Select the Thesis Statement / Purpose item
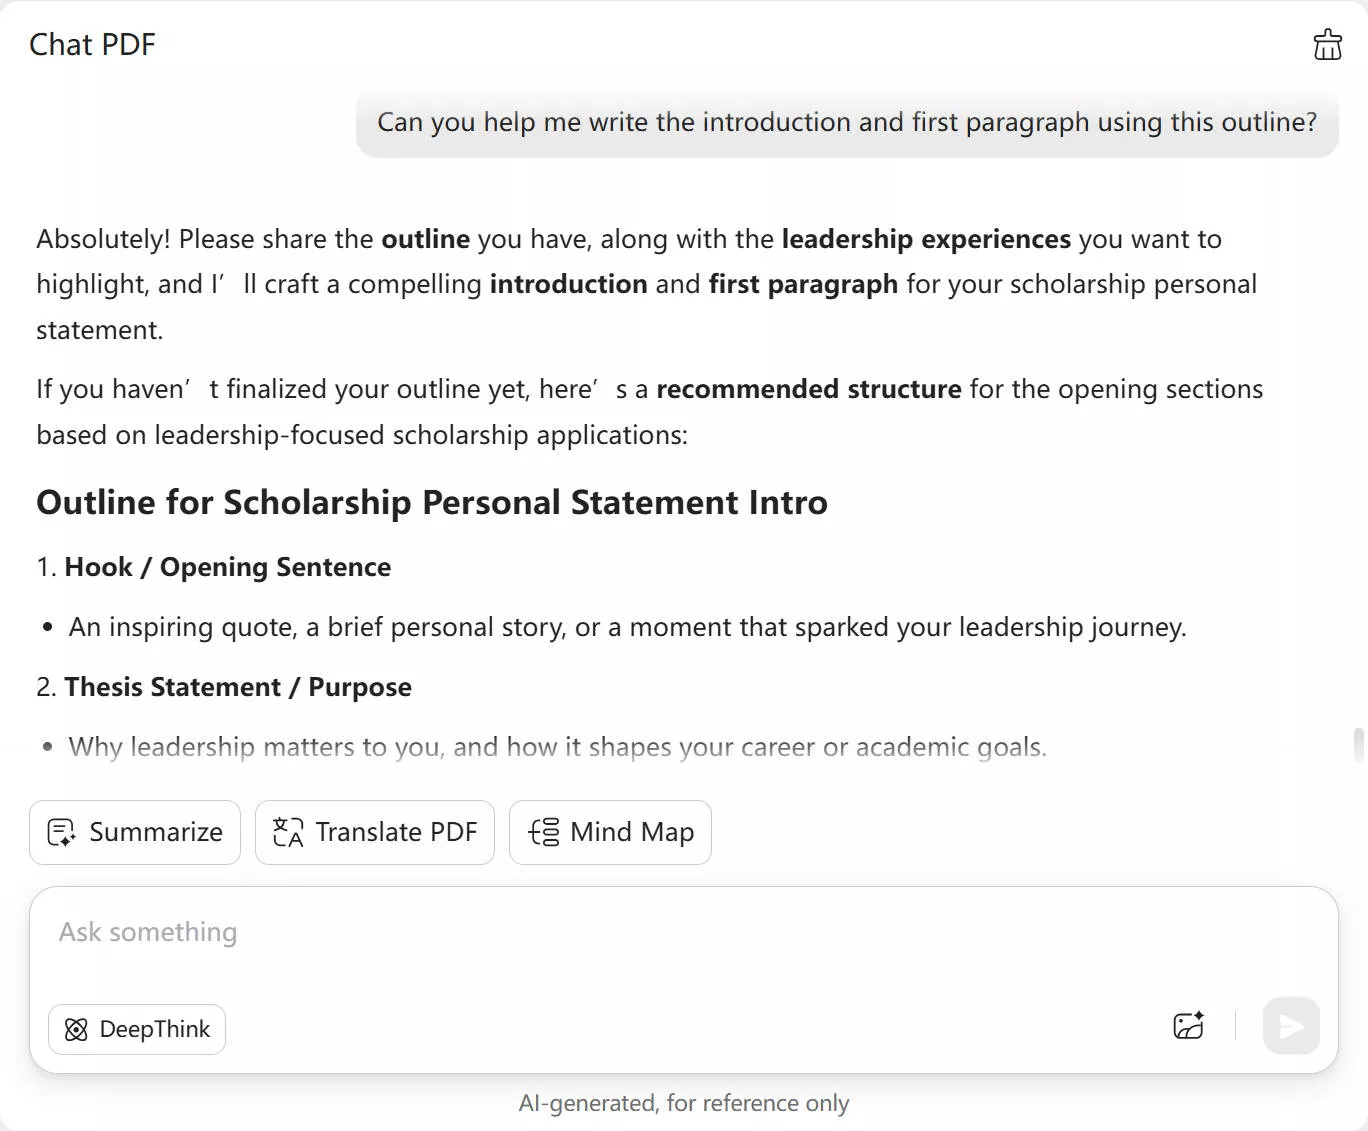The image size is (1368, 1131). [x=238, y=687]
